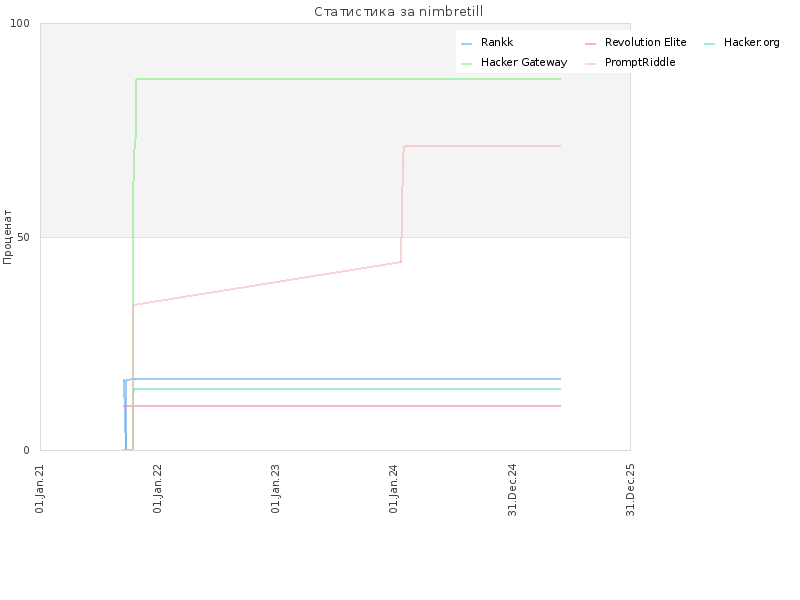Viewport: 800px width, 600px height.
Task: Select the 01.Jan.23 x-axis date label
Action: (x=275, y=488)
